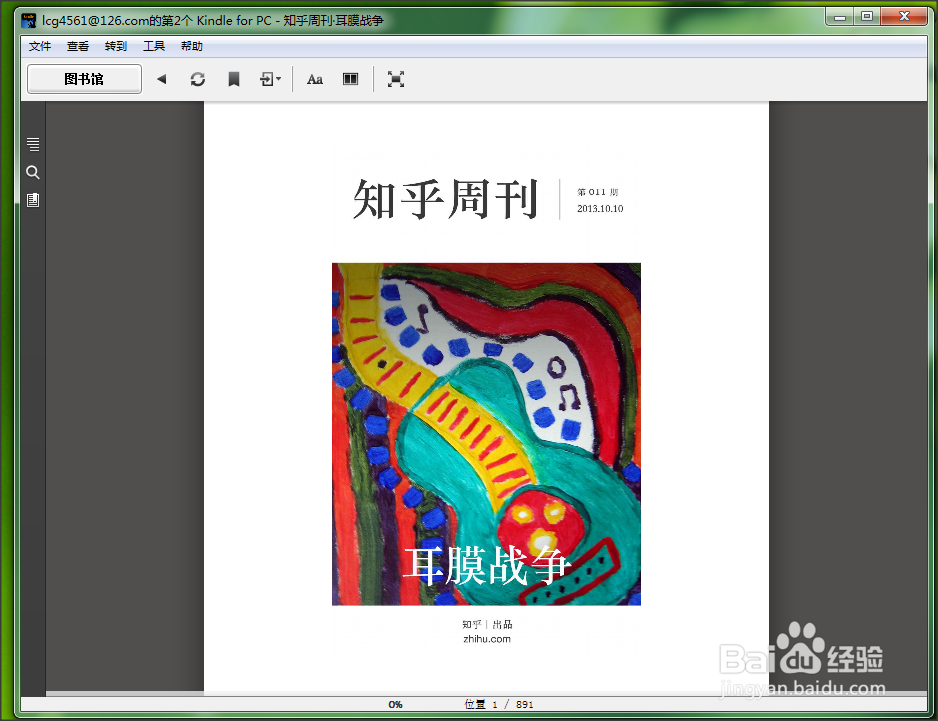Open the 文件 menu
The width and height of the screenshot is (938, 721).
coord(40,46)
